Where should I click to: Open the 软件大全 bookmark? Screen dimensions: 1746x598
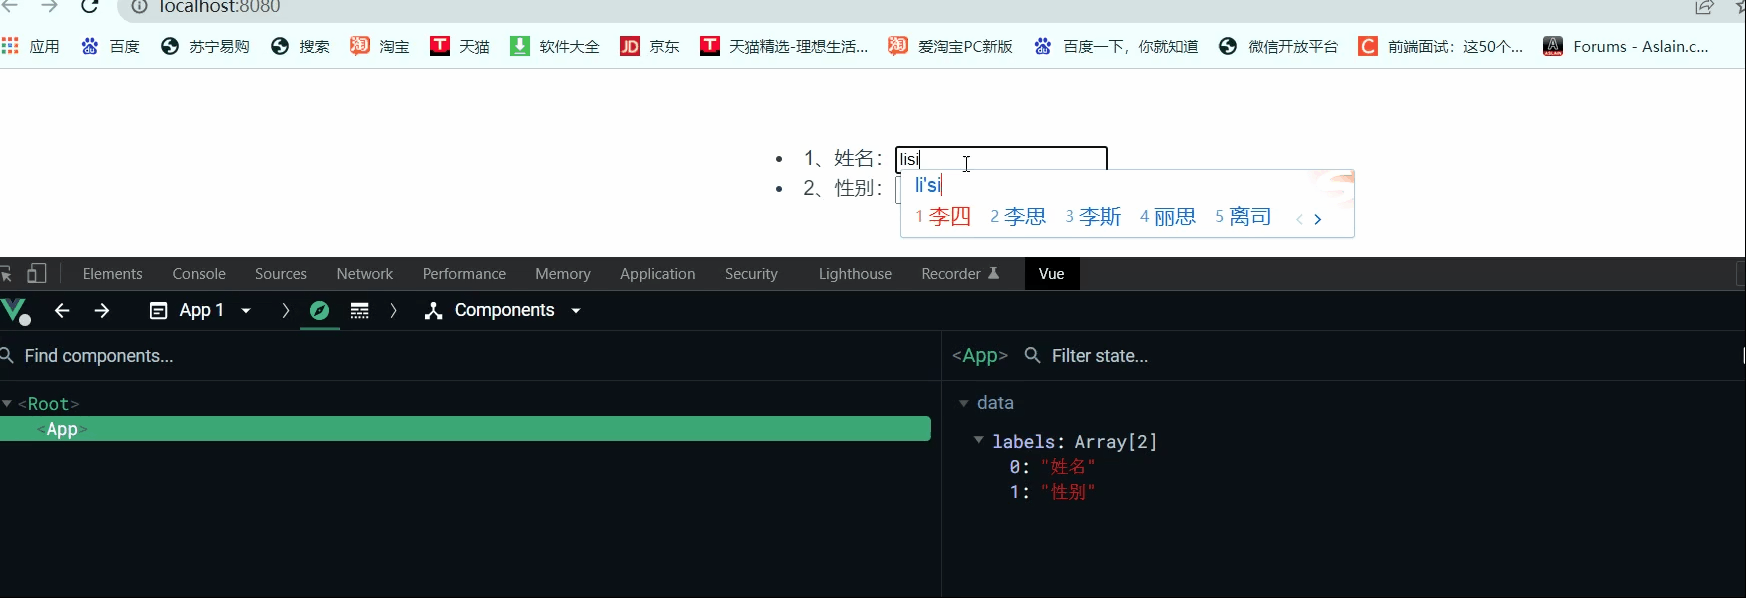[555, 46]
